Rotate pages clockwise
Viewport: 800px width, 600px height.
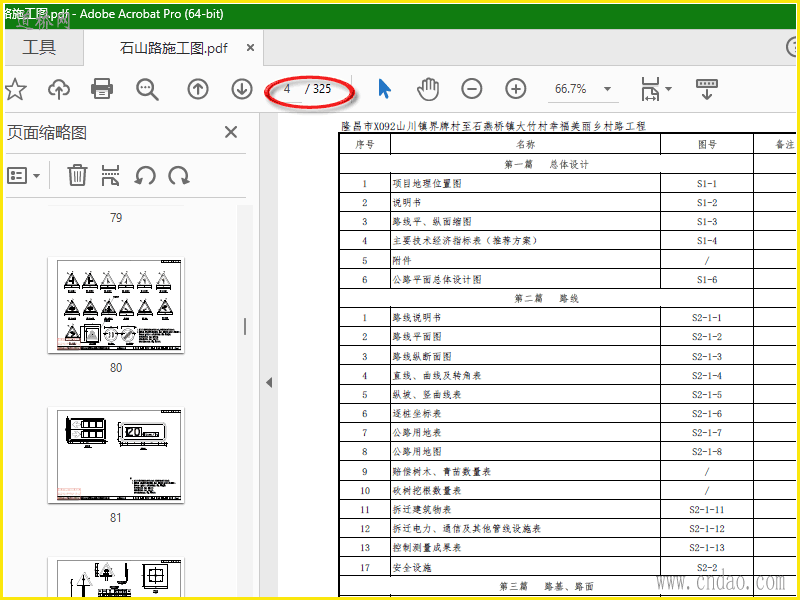(x=179, y=176)
